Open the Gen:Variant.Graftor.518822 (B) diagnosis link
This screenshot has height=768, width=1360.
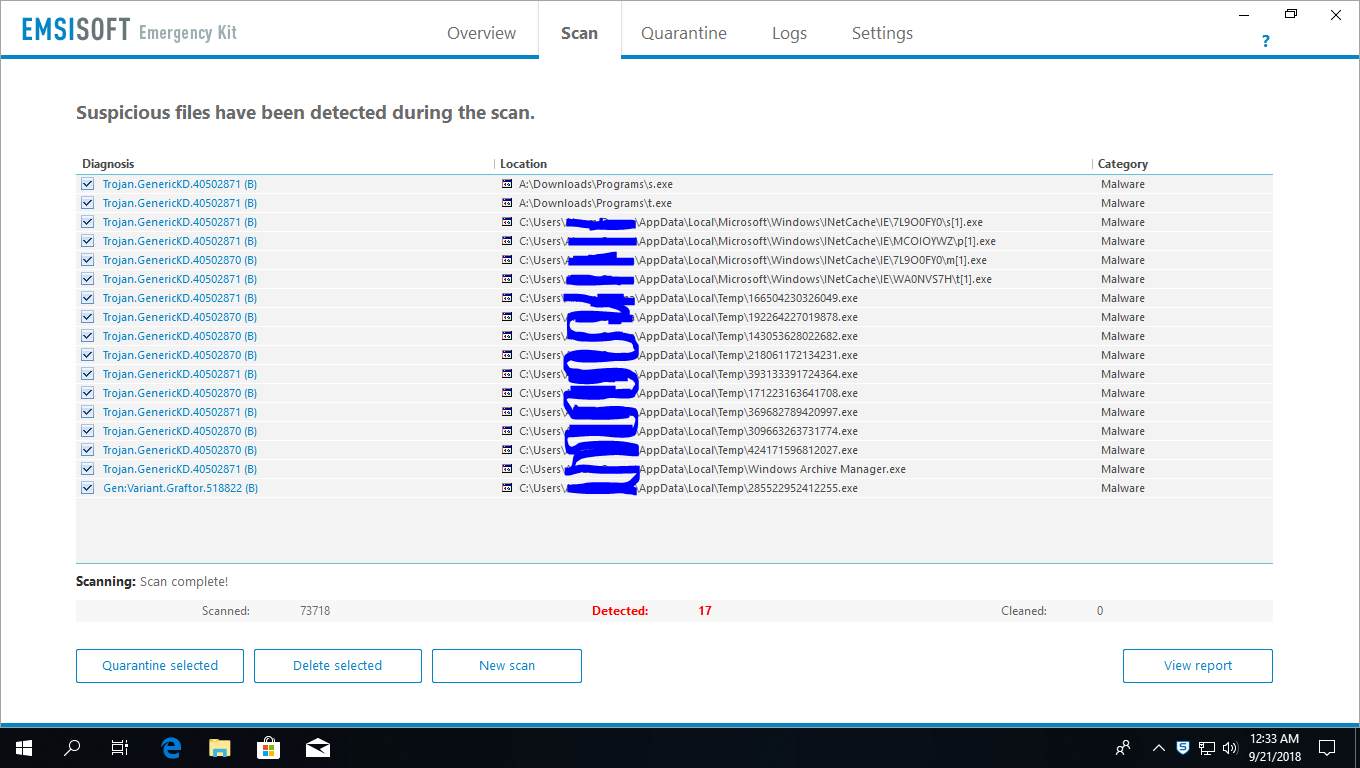[x=180, y=488]
